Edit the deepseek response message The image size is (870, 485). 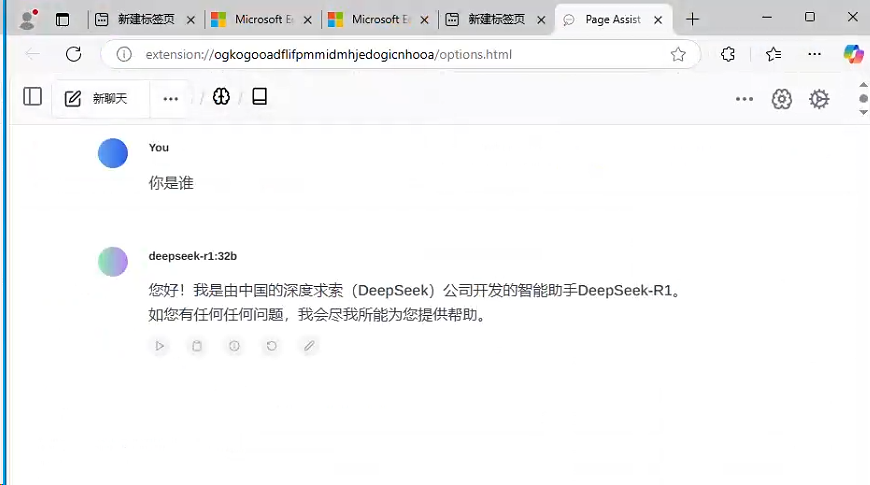pyautogui.click(x=309, y=346)
